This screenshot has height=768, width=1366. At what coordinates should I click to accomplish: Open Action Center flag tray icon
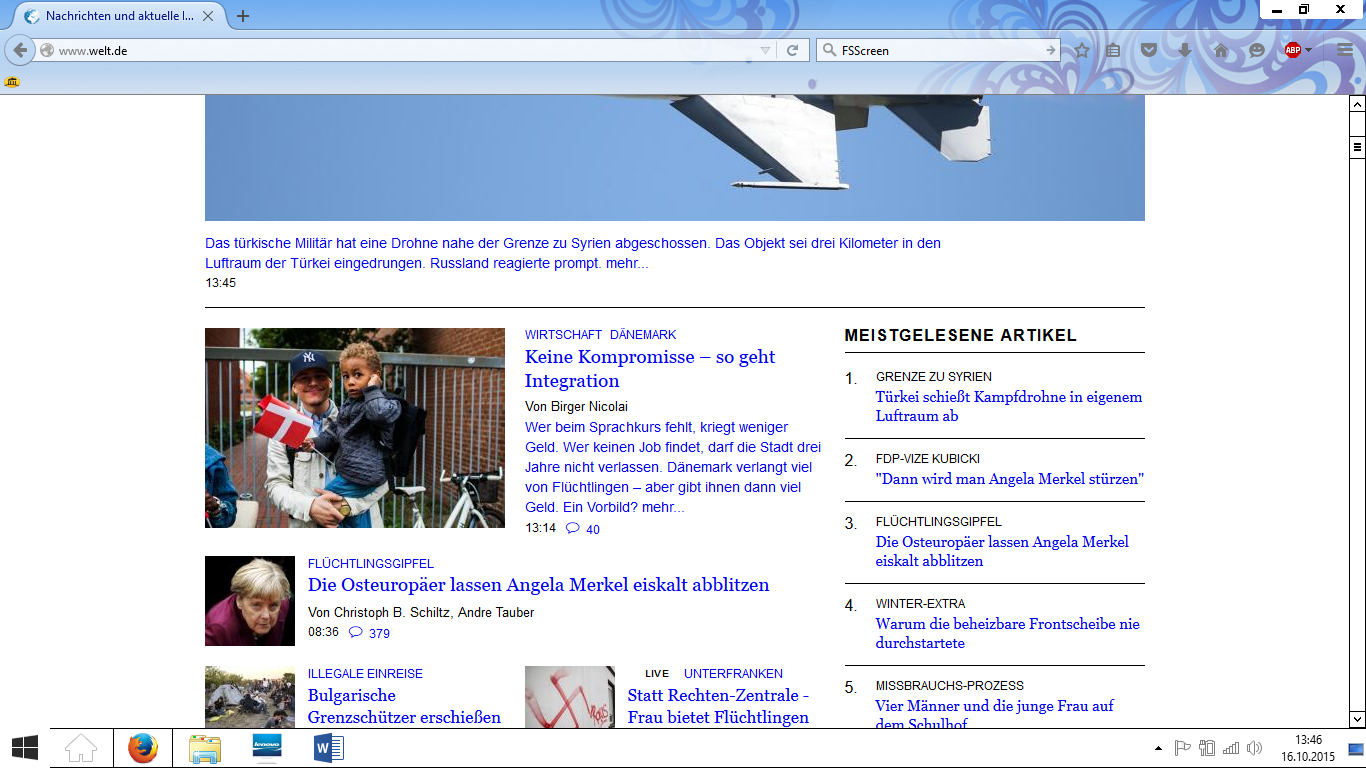coord(1182,748)
